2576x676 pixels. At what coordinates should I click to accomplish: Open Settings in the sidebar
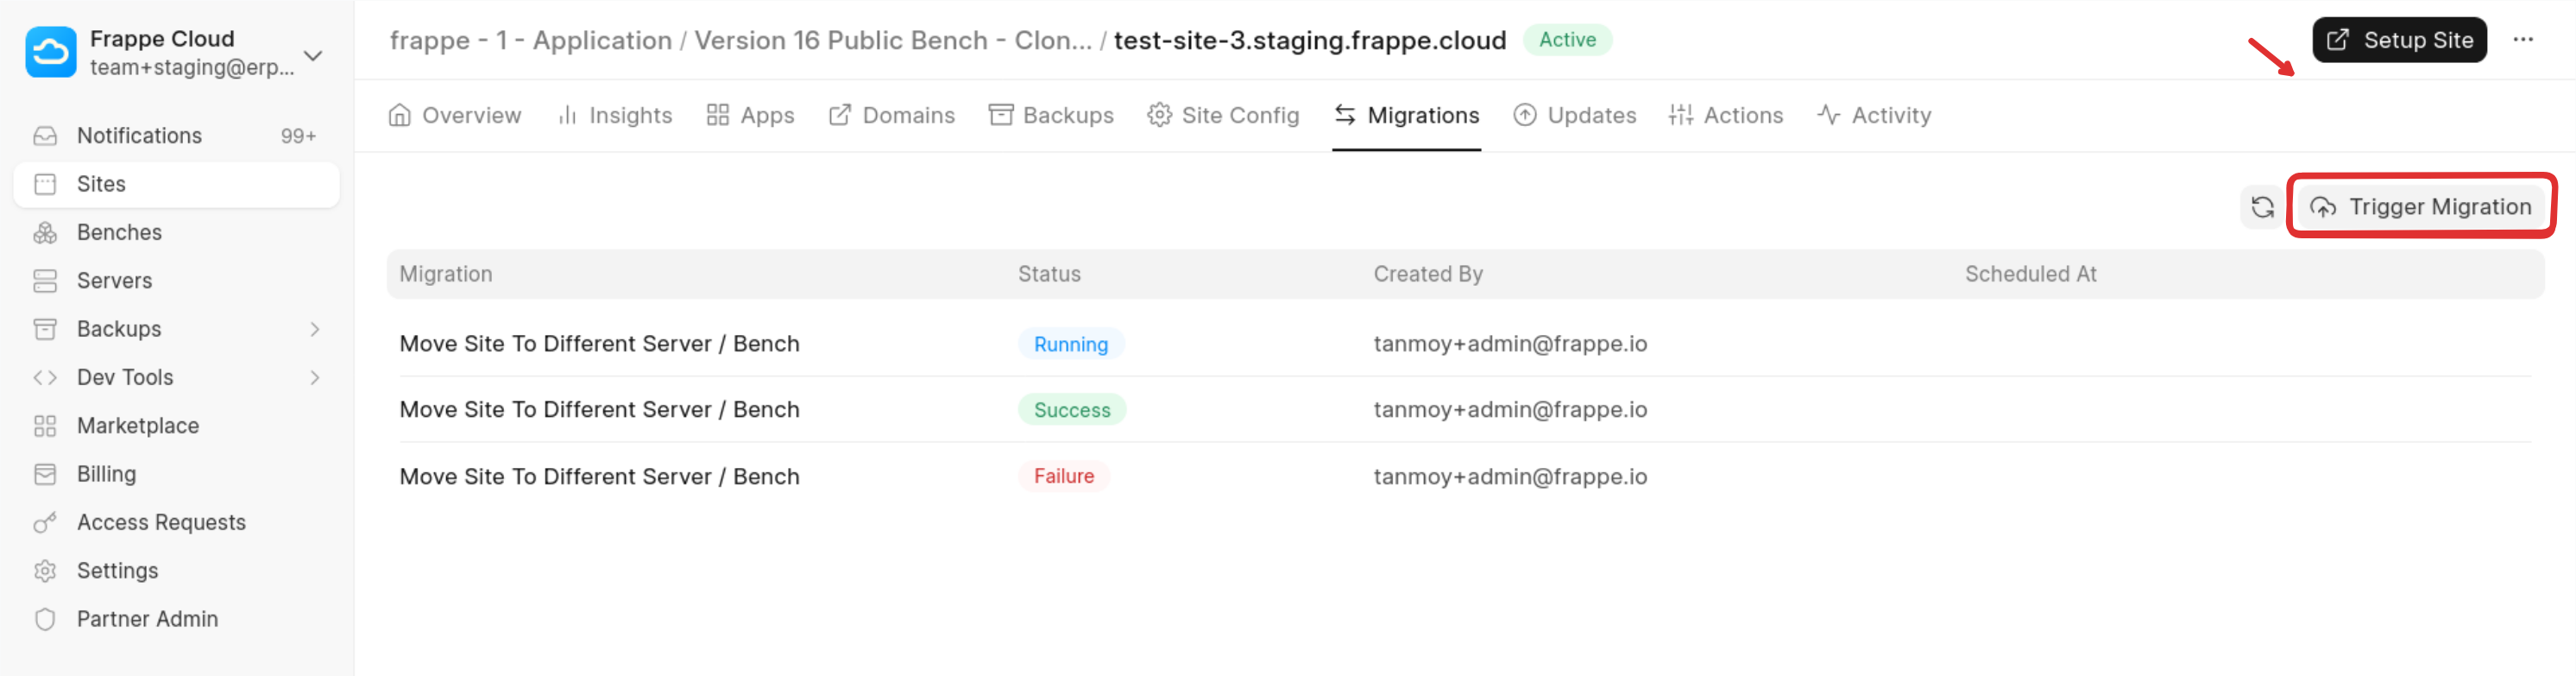pyautogui.click(x=117, y=571)
